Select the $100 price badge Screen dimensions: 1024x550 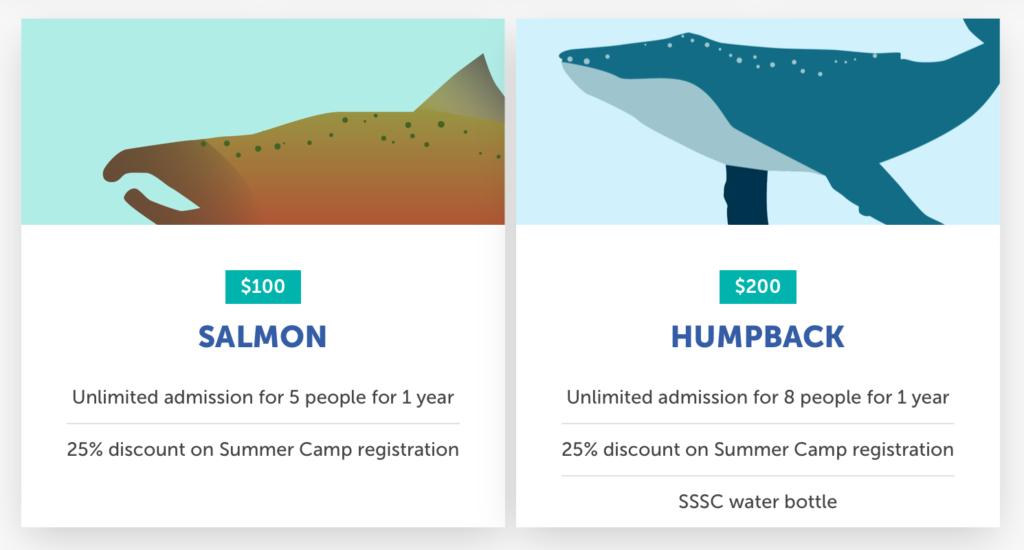coord(263,287)
